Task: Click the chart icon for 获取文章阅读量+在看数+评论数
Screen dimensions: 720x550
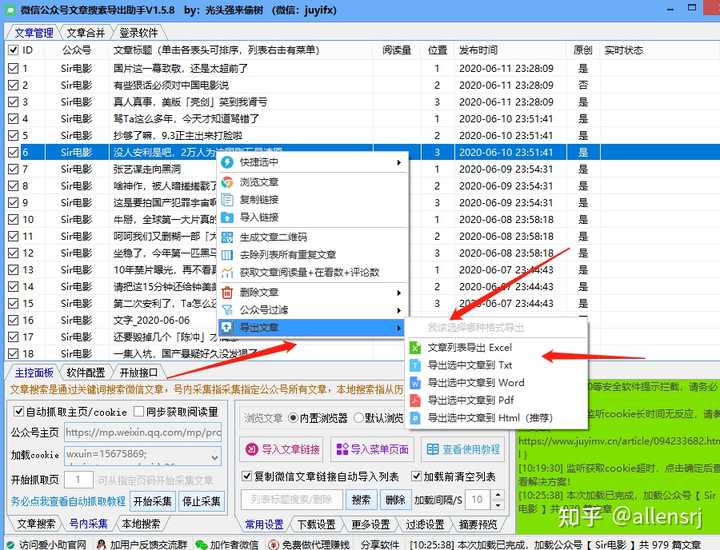Action: (x=227, y=272)
